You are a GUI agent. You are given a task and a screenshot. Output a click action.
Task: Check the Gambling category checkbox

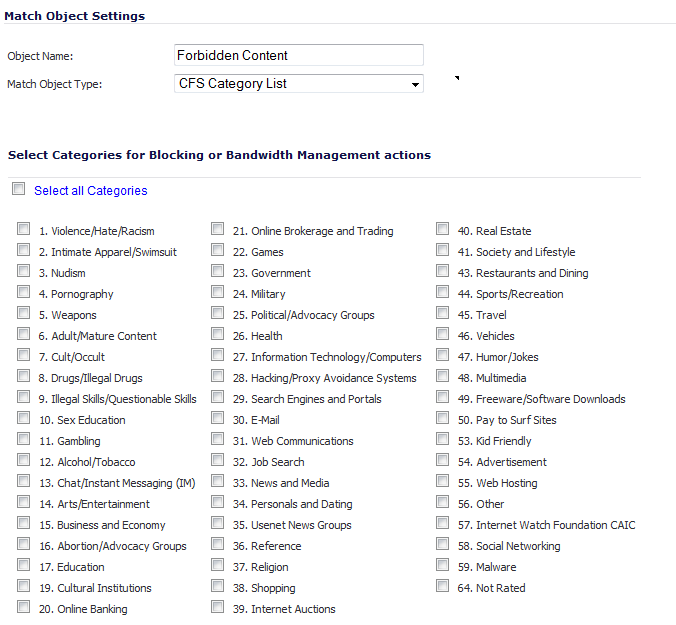[x=23, y=439]
